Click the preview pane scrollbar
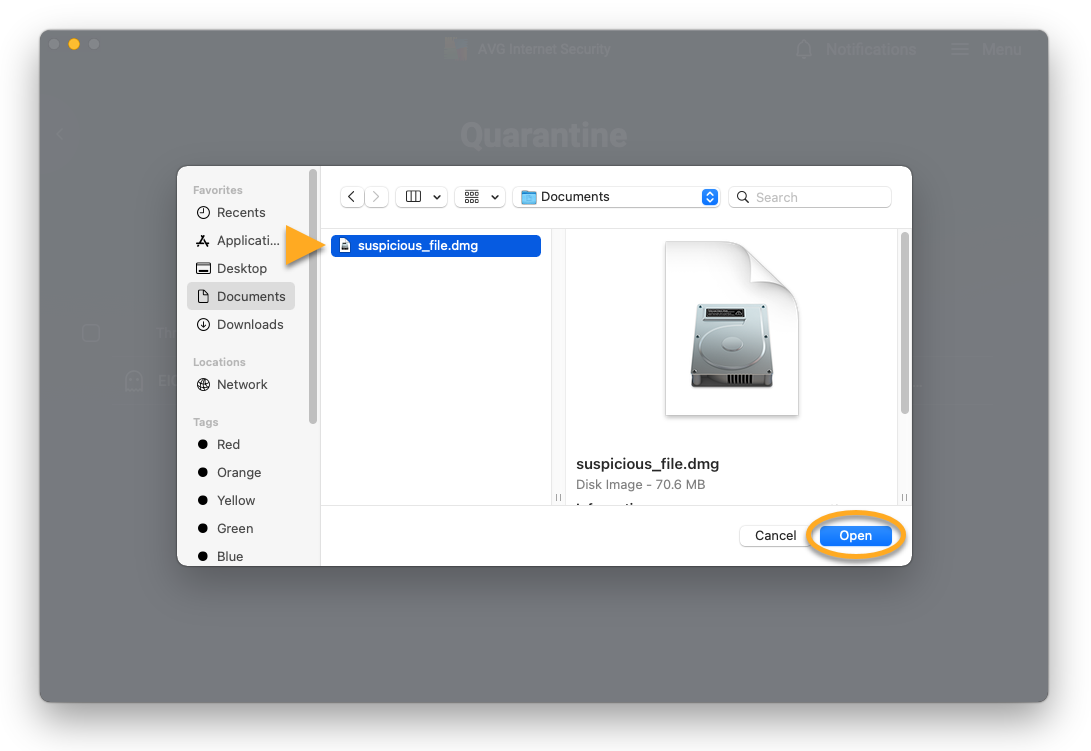The width and height of the screenshot is (1091, 751). (905, 323)
